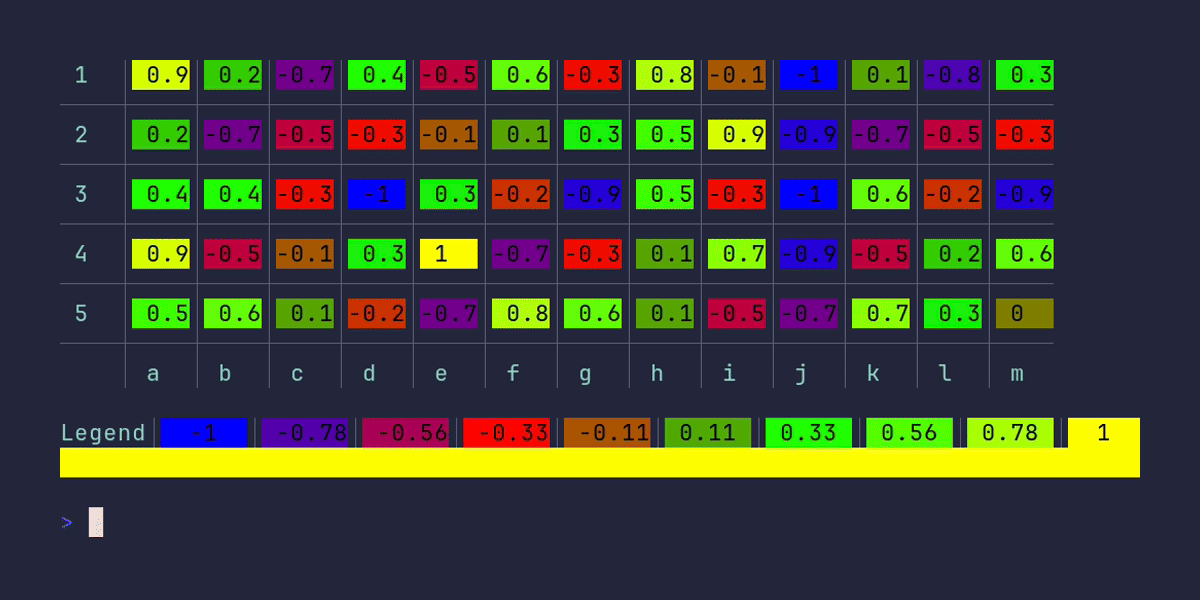Image resolution: width=1200 pixels, height=600 pixels.
Task: Select row label 1
Action: point(81,74)
